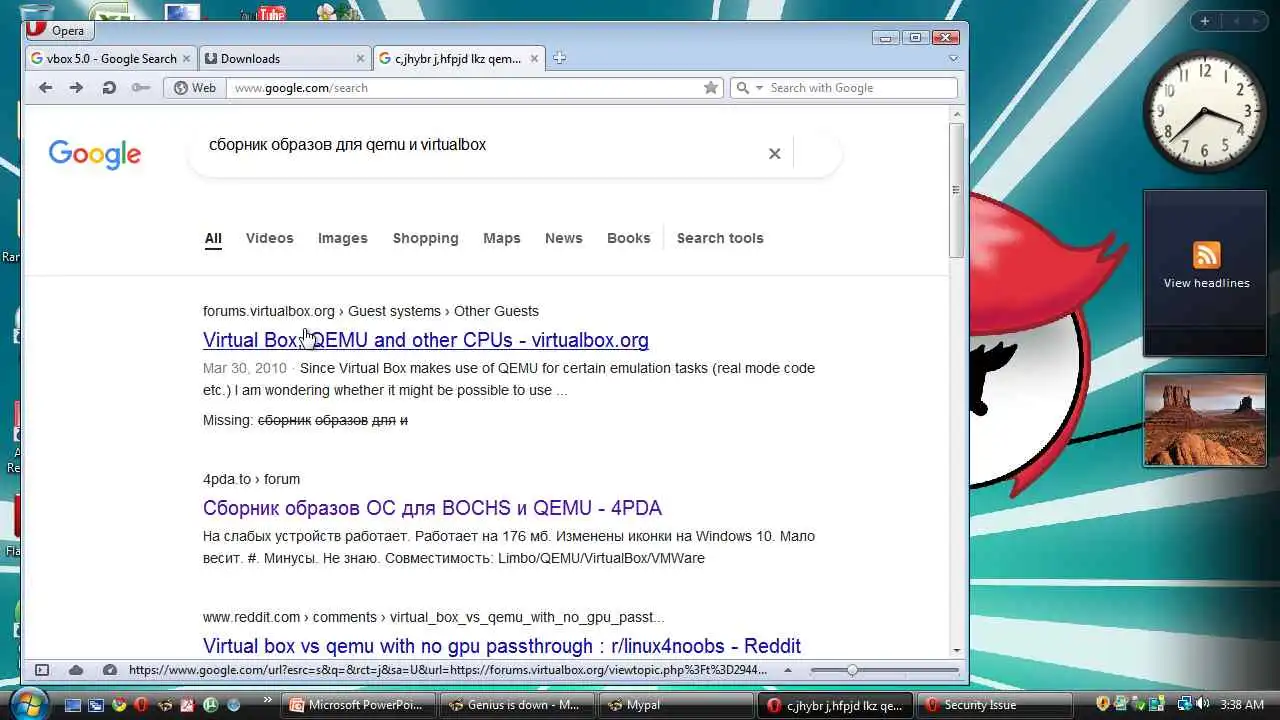
Task: Reload the page with the refresh icon
Action: point(109,88)
